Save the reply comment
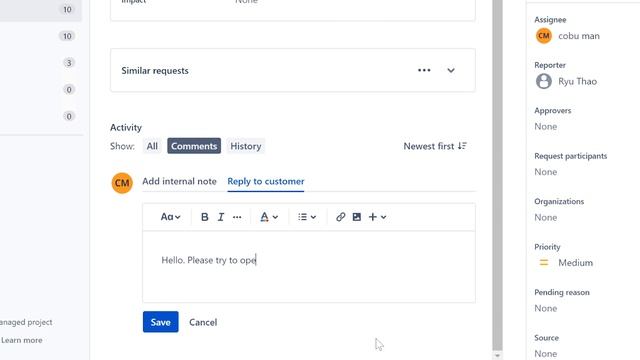Image resolution: width=640 pixels, height=360 pixels. click(x=160, y=322)
